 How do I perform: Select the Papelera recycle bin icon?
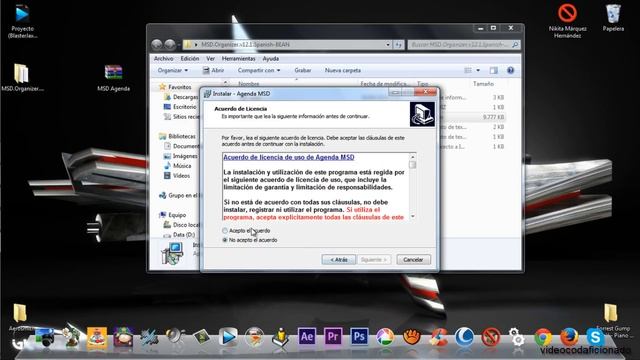[613, 18]
